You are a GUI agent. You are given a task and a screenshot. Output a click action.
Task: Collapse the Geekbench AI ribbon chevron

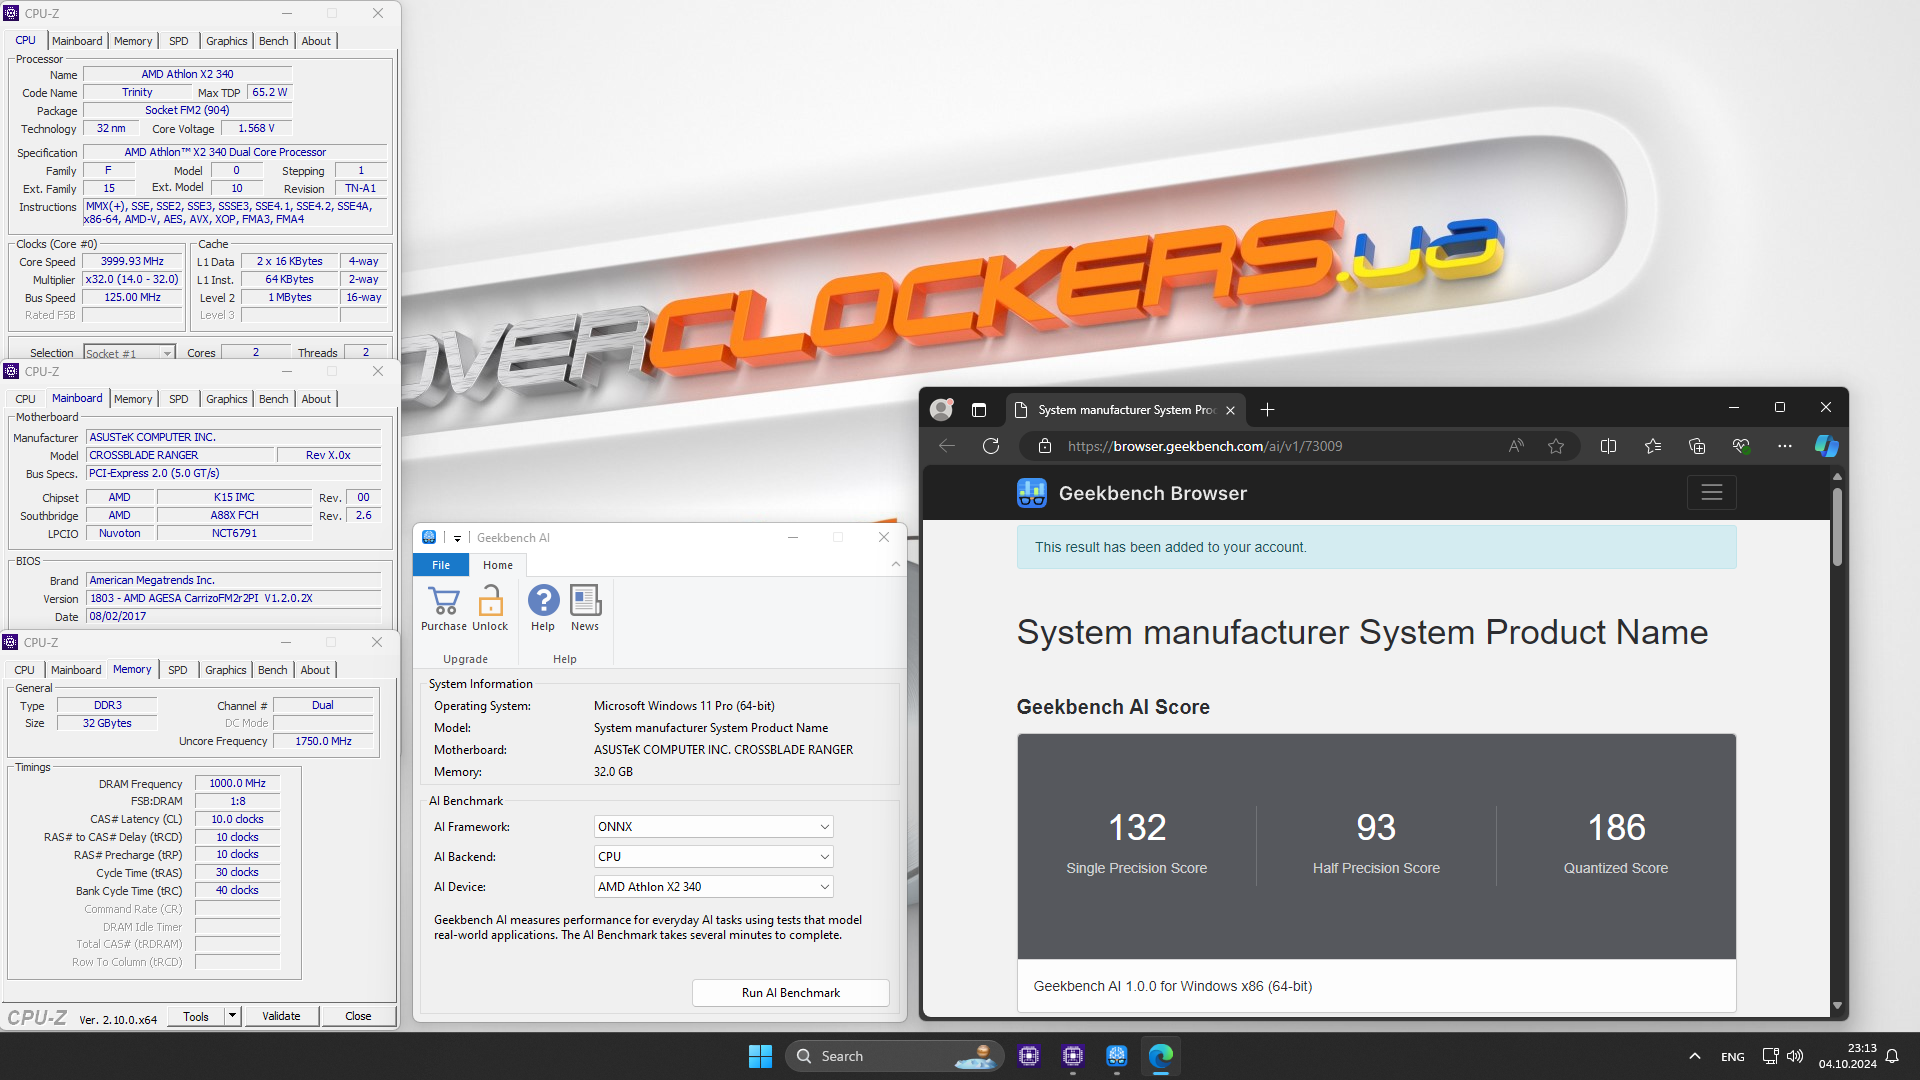pos(896,565)
